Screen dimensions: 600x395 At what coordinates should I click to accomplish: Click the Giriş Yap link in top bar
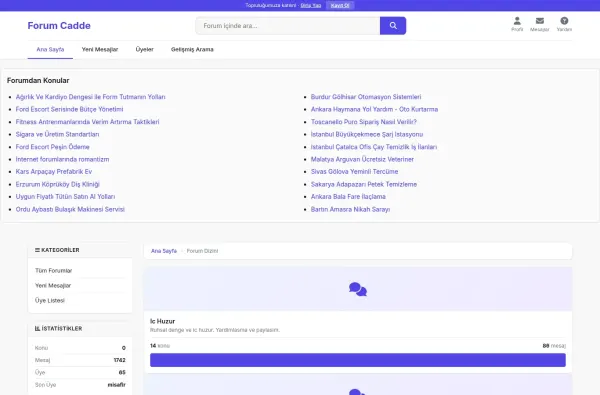tap(311, 5)
